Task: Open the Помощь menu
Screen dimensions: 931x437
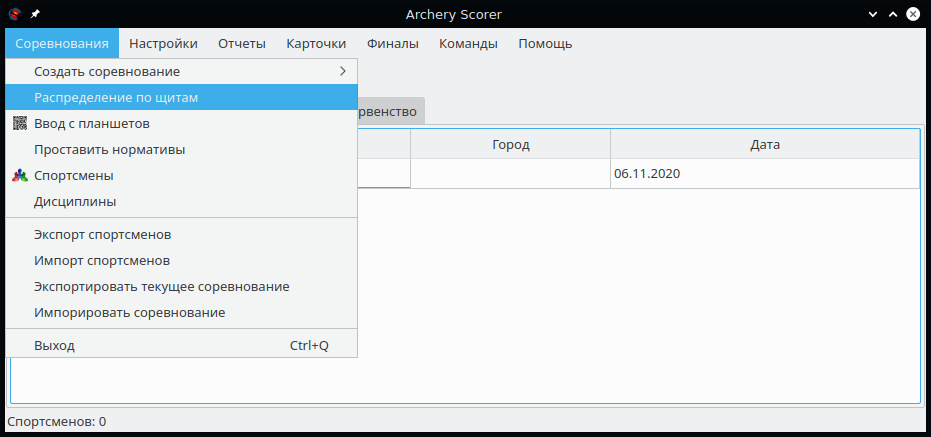Action: tap(545, 43)
